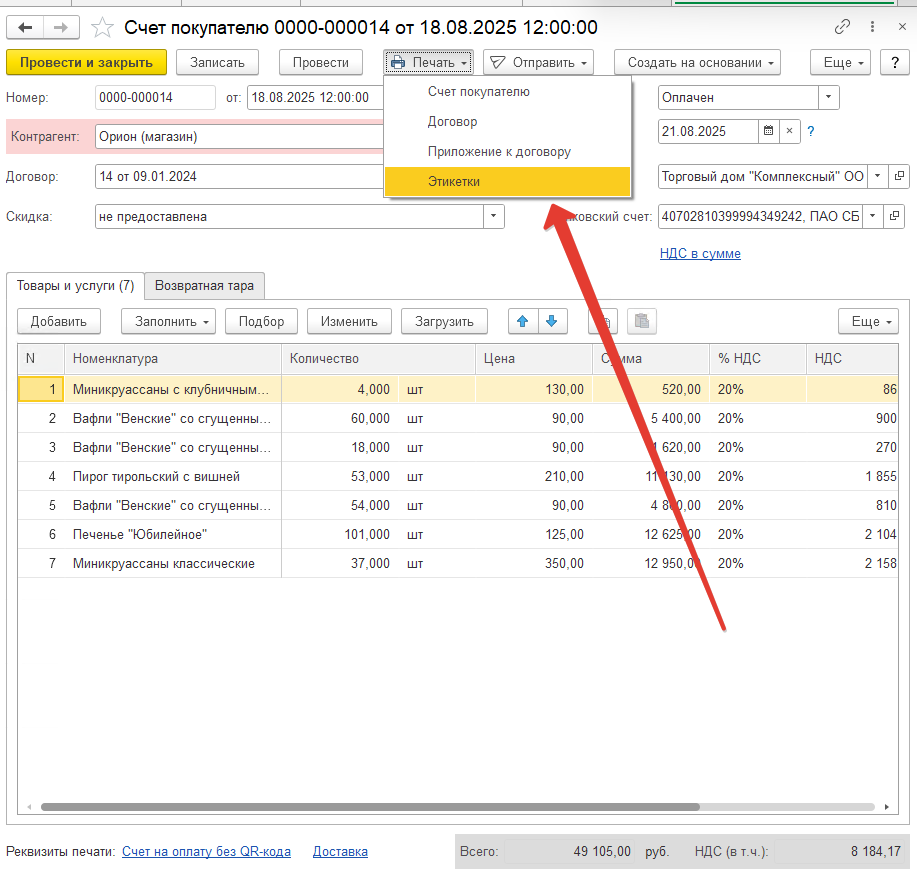The image size is (917, 876).
Task: Clear the 21.08.2025 date field
Action: click(x=790, y=131)
